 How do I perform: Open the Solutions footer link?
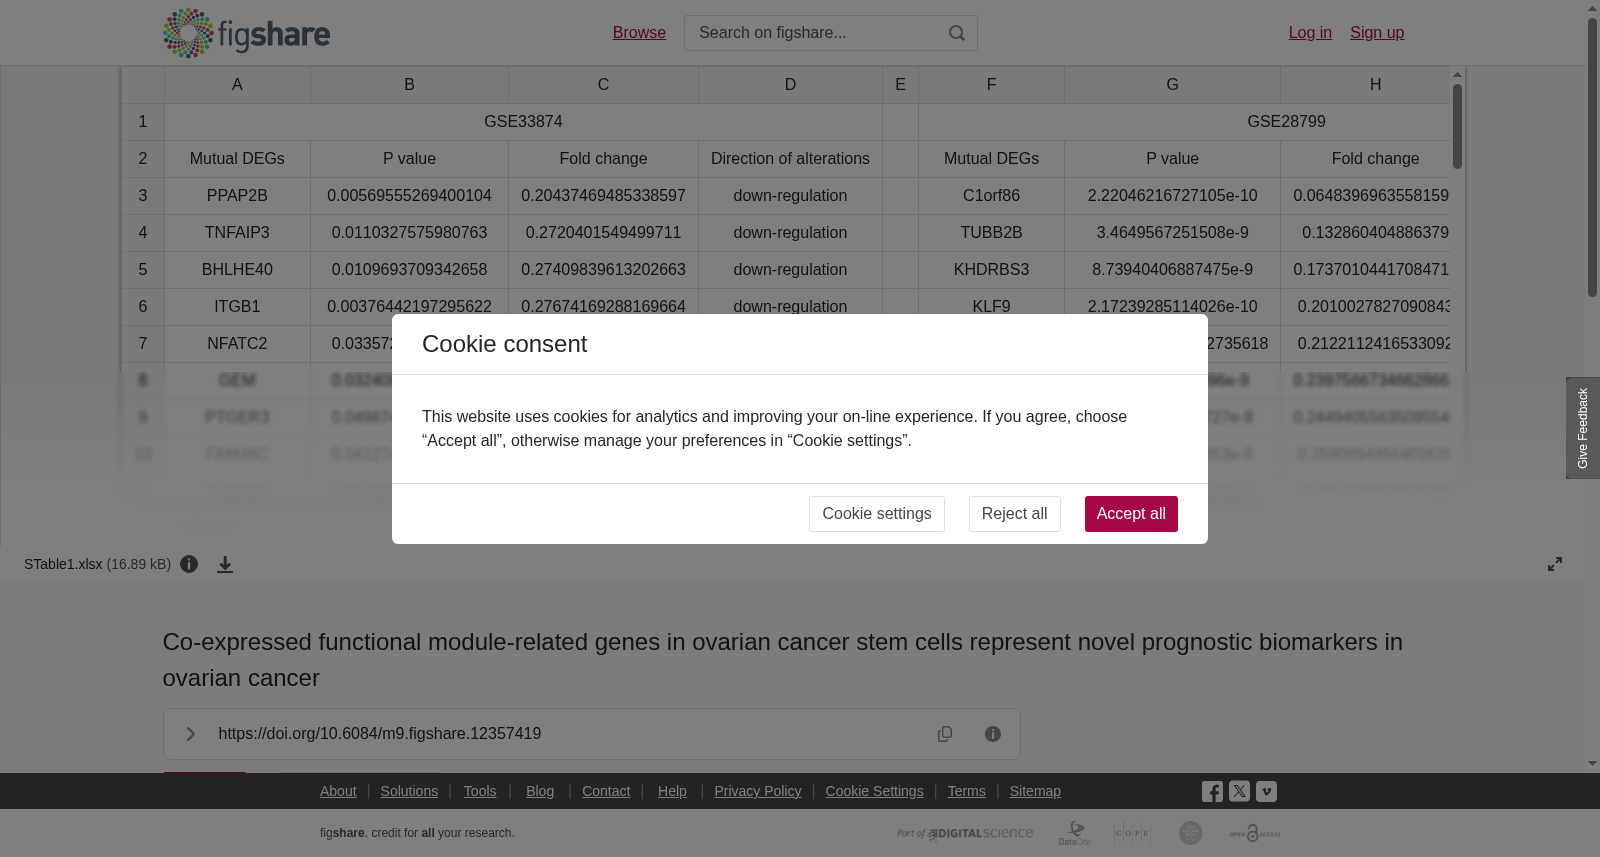point(409,791)
